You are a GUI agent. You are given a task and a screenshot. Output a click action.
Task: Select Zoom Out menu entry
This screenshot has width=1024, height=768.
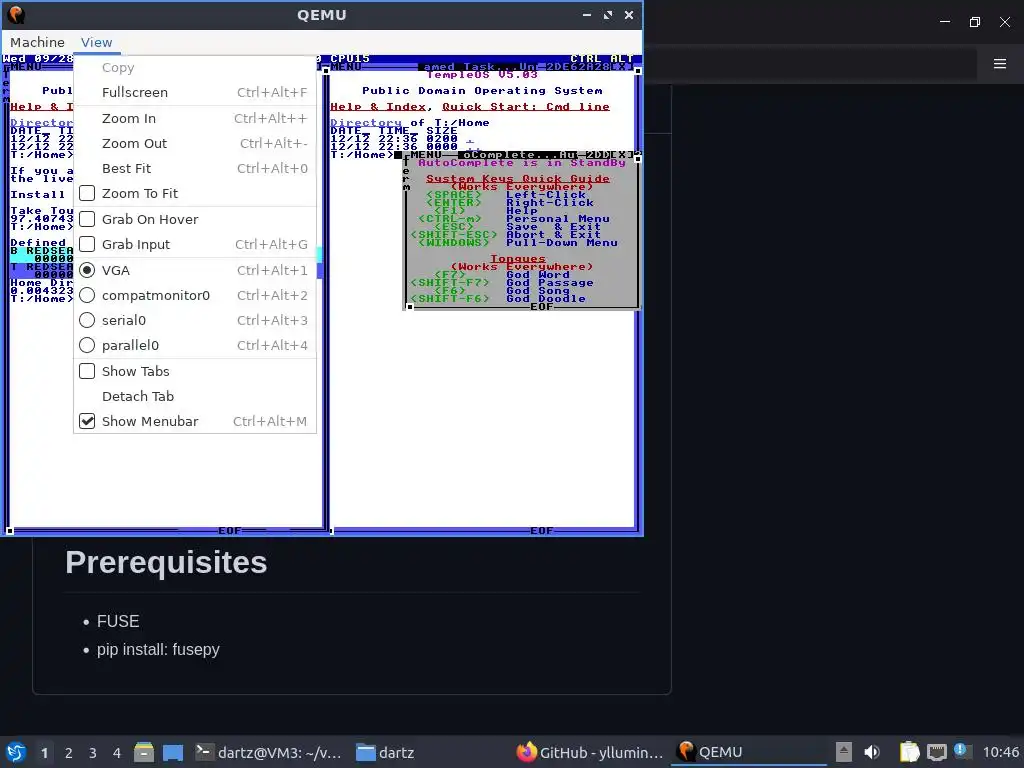pos(195,143)
